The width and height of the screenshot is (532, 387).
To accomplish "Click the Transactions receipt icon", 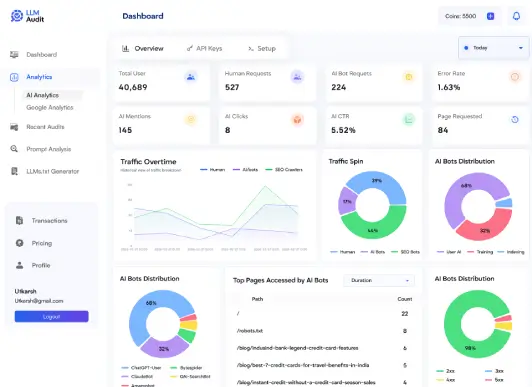I will (x=19, y=220).
